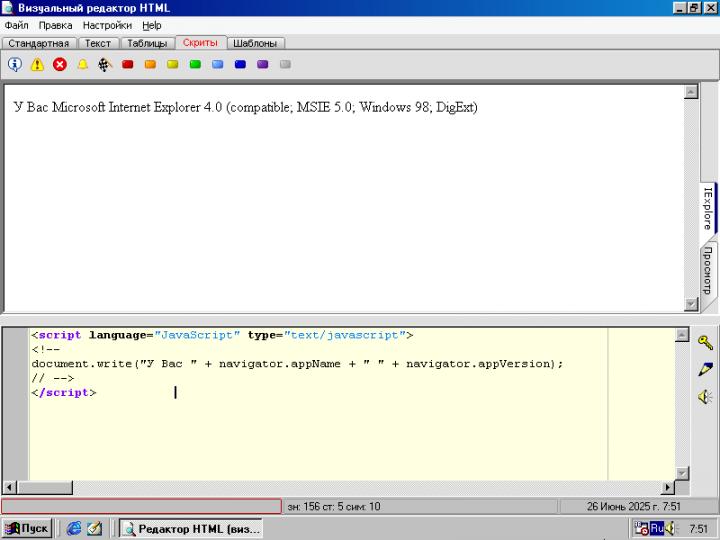Click the Ru language indicator in tray
The image size is (720, 540).
[657, 528]
